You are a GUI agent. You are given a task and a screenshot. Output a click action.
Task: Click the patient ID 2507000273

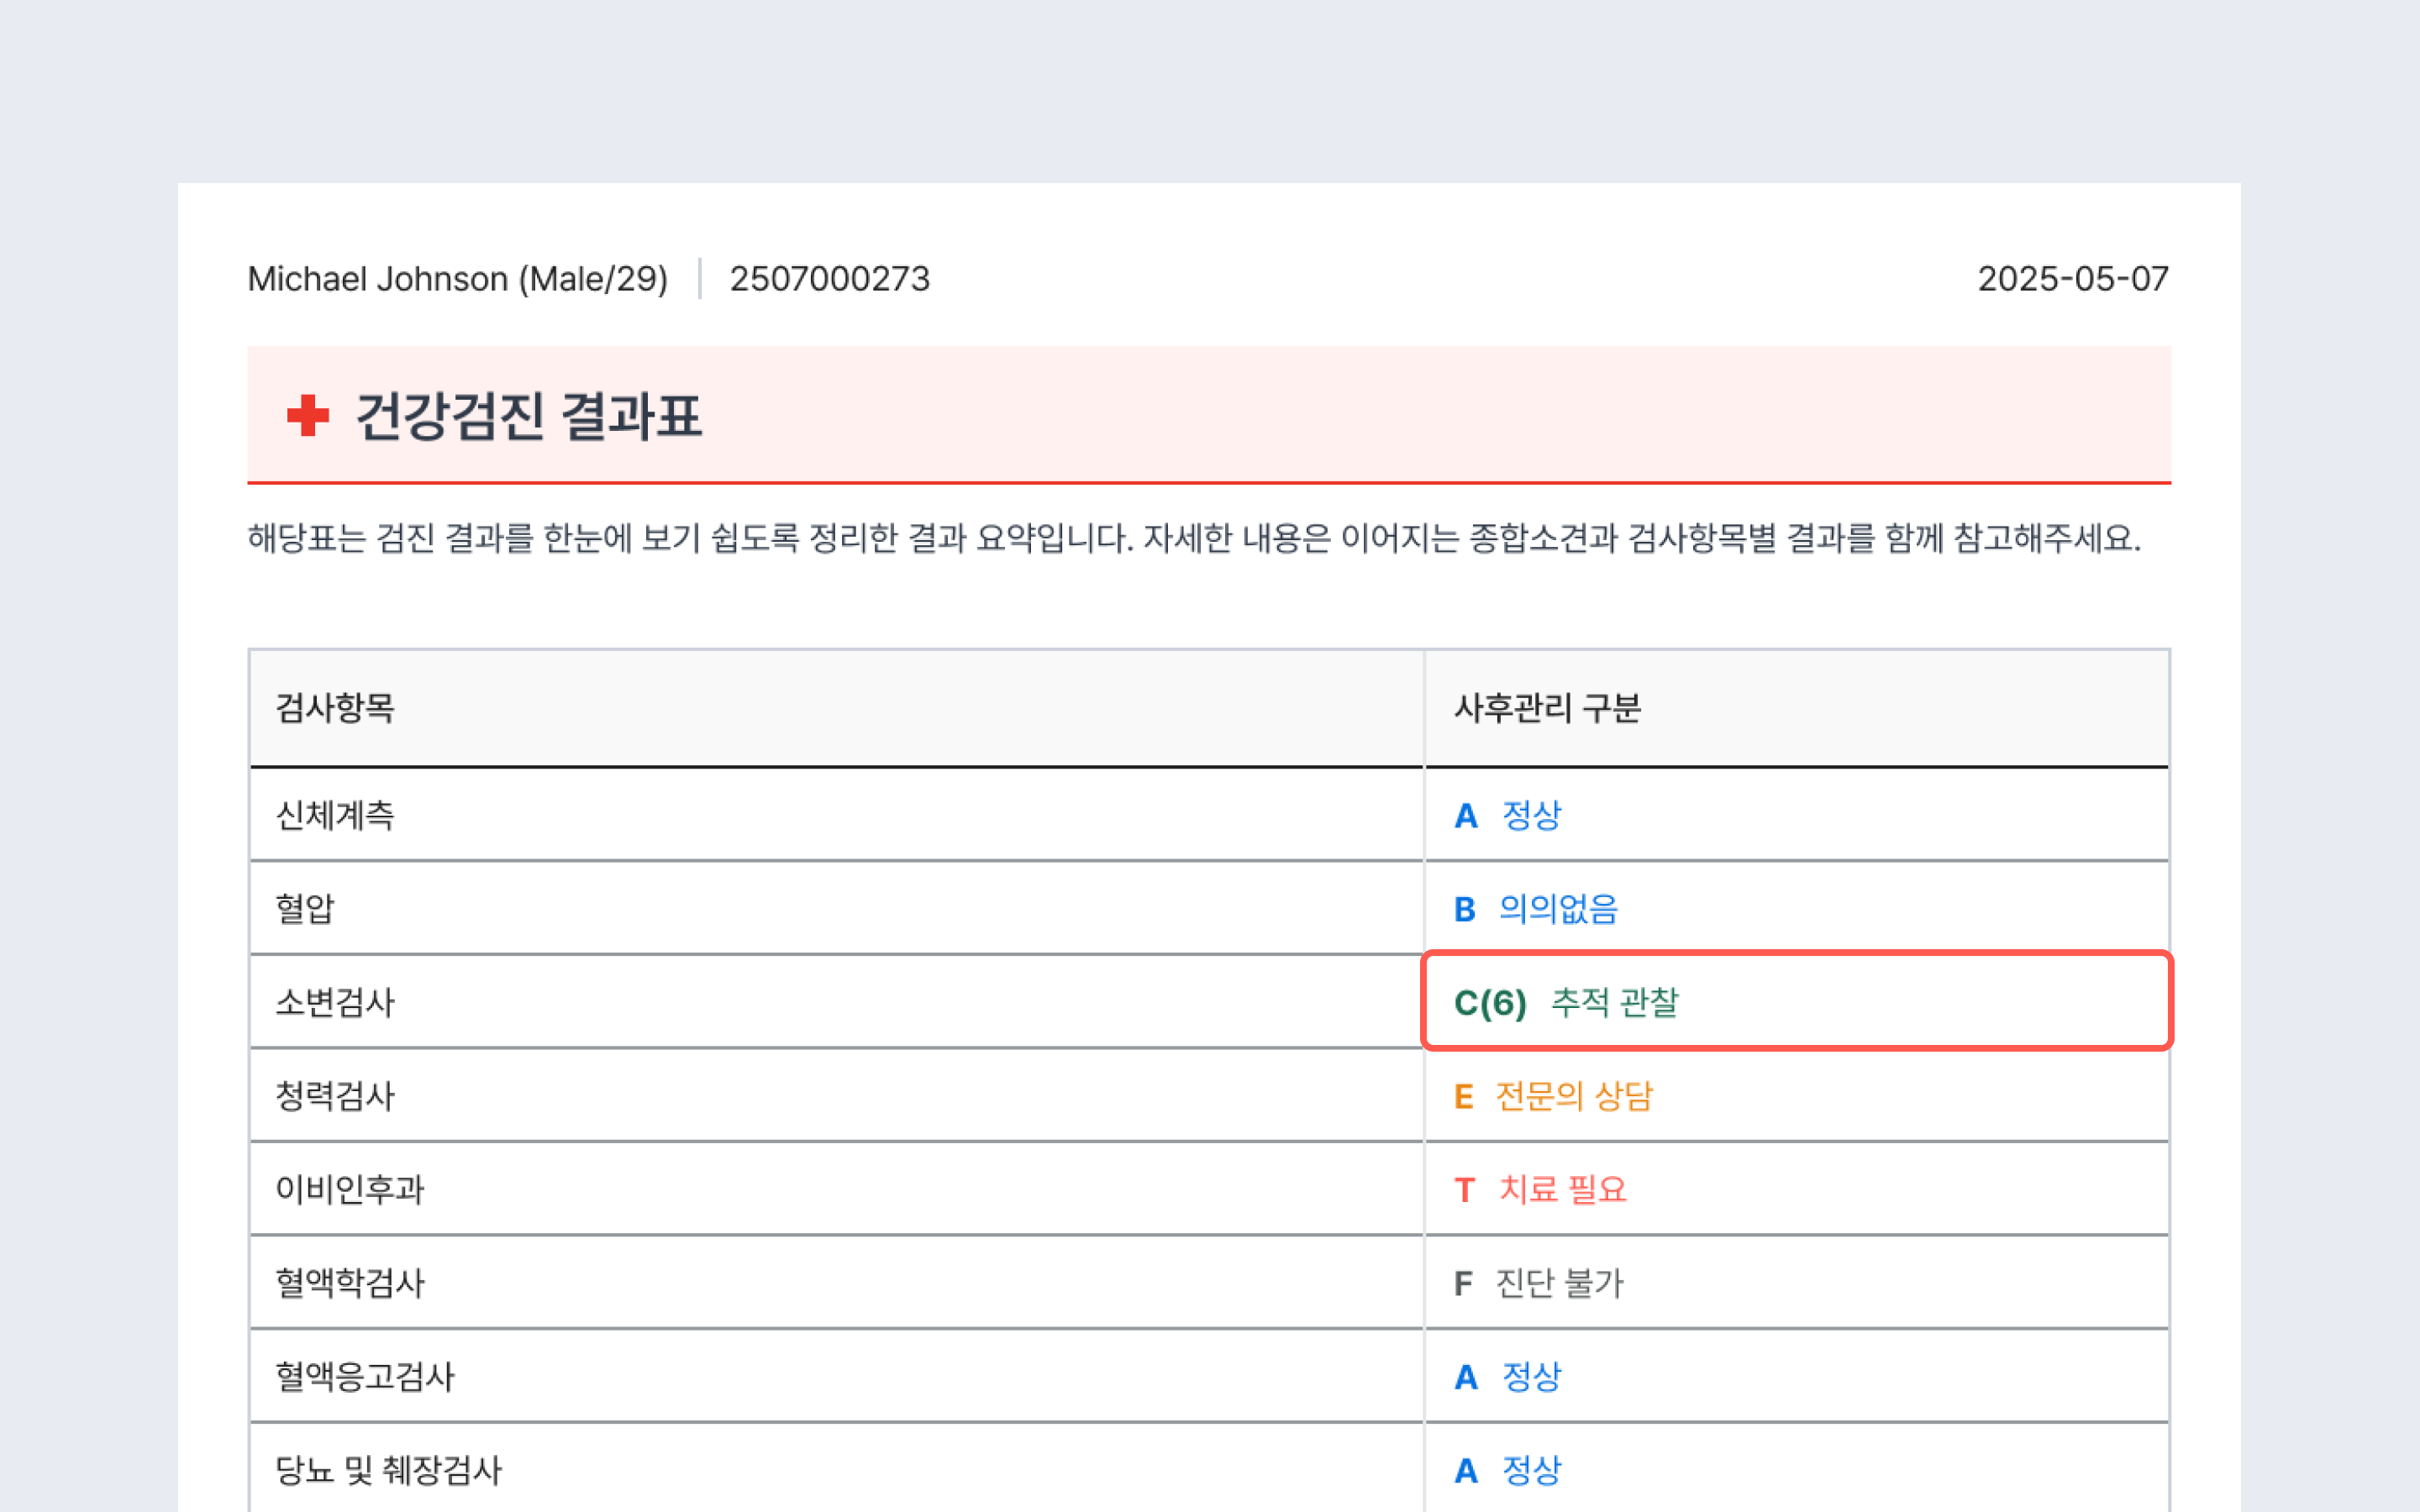(829, 278)
